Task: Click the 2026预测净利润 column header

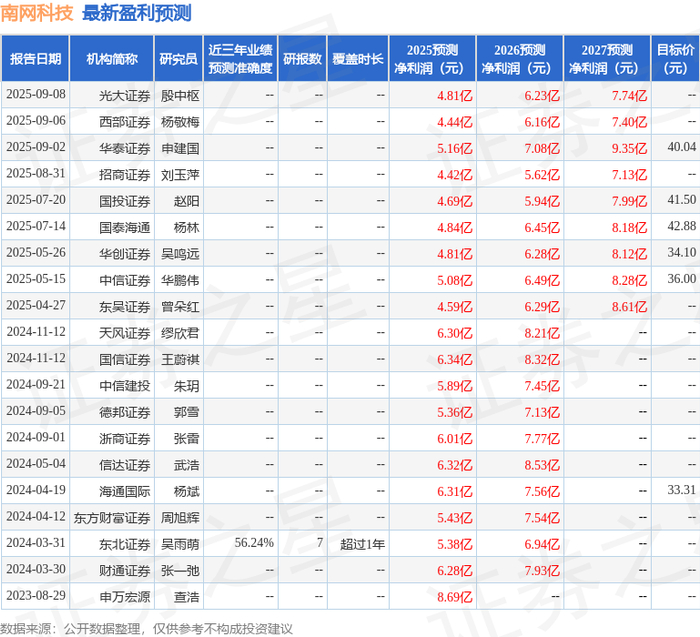Action: pos(520,59)
